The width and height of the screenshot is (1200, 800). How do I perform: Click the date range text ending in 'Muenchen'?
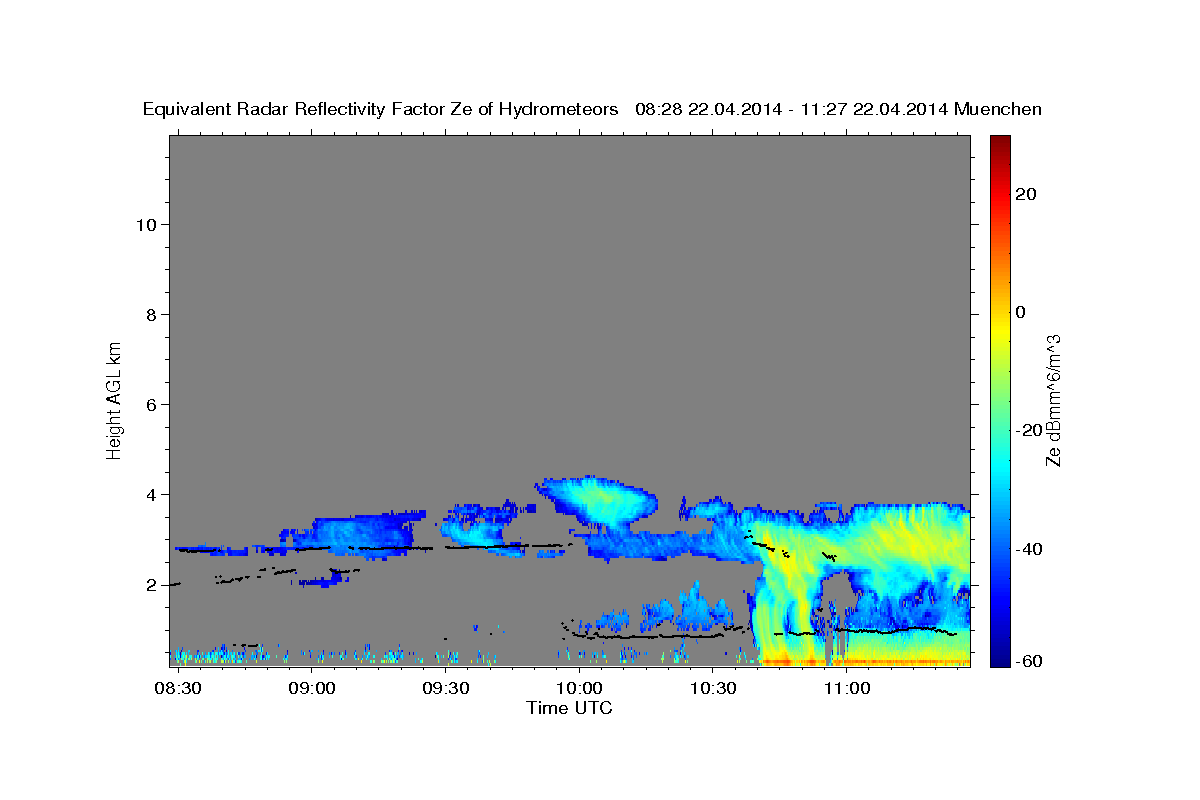click(x=839, y=110)
